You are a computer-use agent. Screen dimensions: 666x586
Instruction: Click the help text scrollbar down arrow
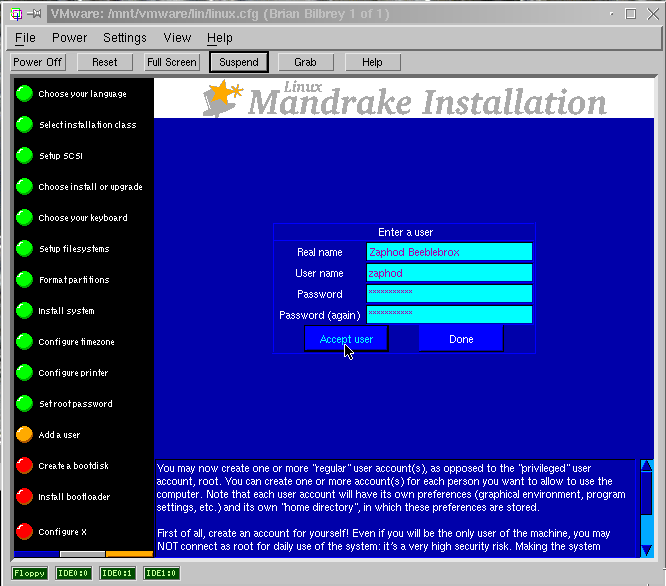tap(647, 549)
